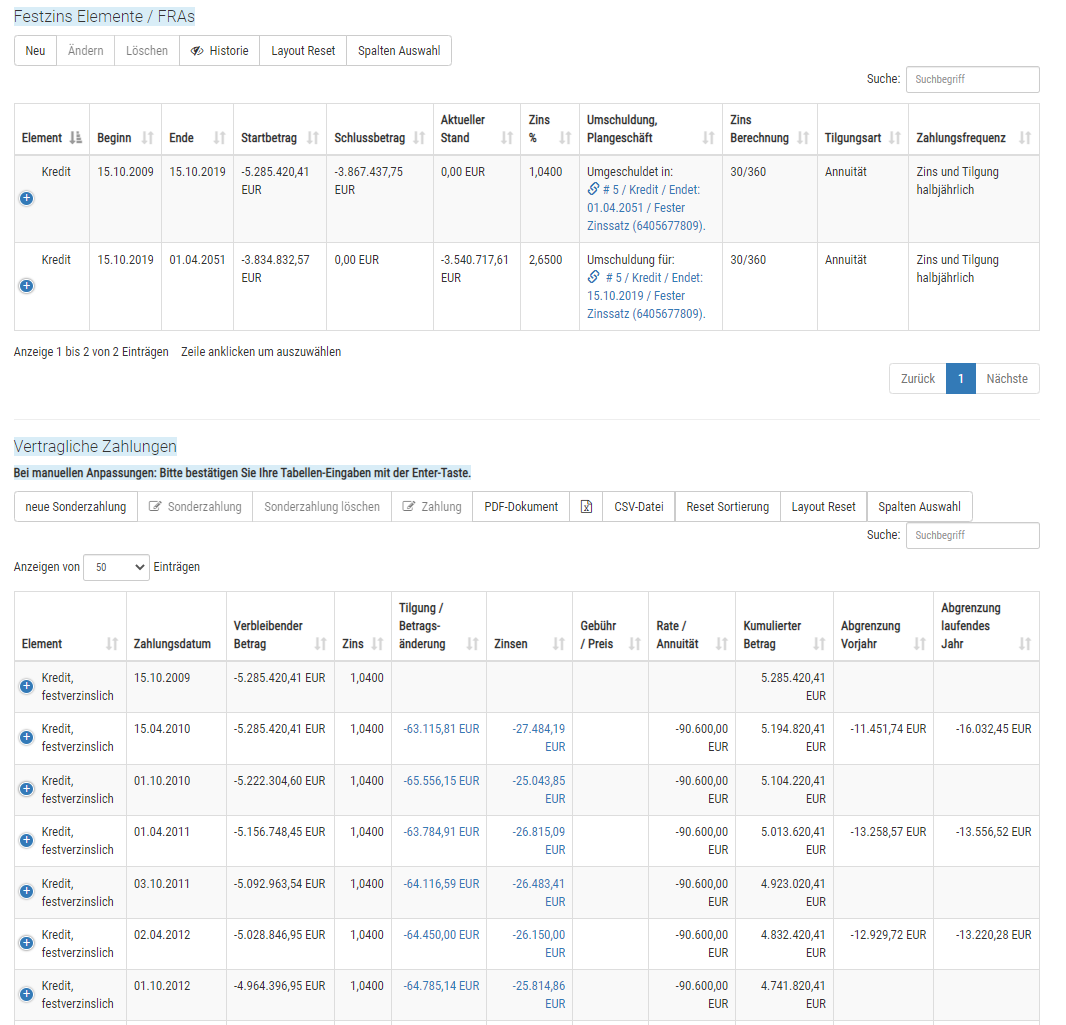The height and width of the screenshot is (1025, 1066).
Task: Go to Nächste page
Action: tap(1007, 379)
